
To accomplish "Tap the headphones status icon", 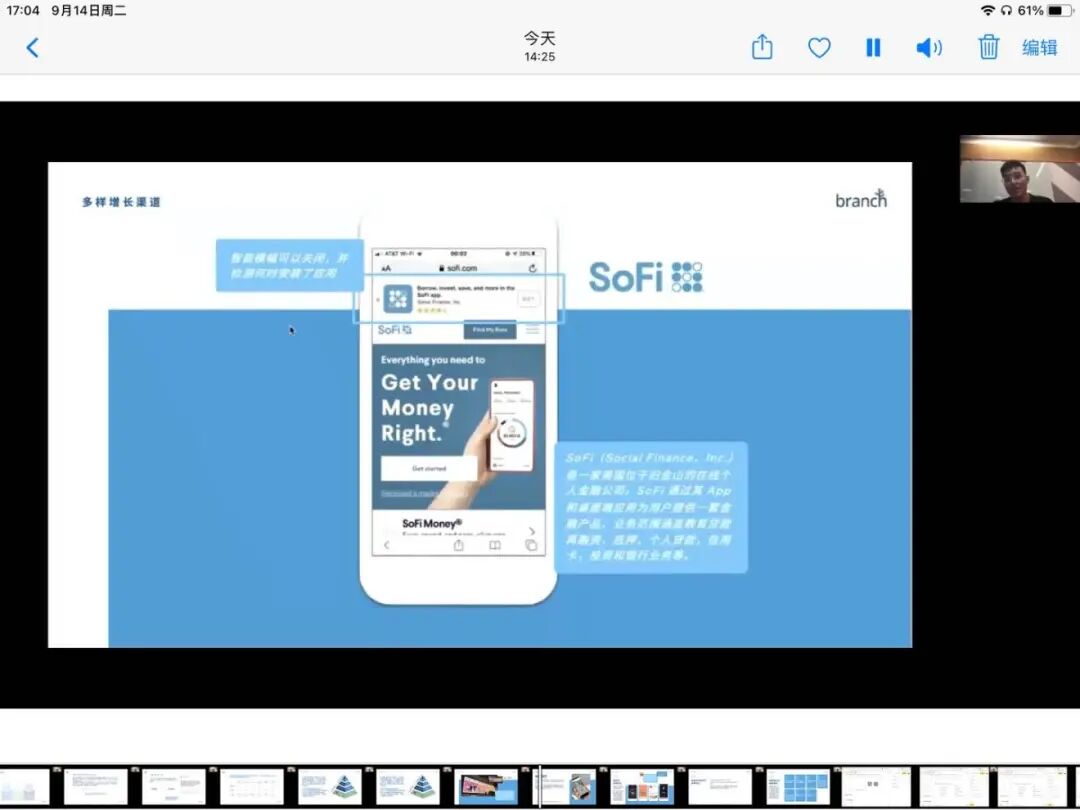I will [1006, 10].
